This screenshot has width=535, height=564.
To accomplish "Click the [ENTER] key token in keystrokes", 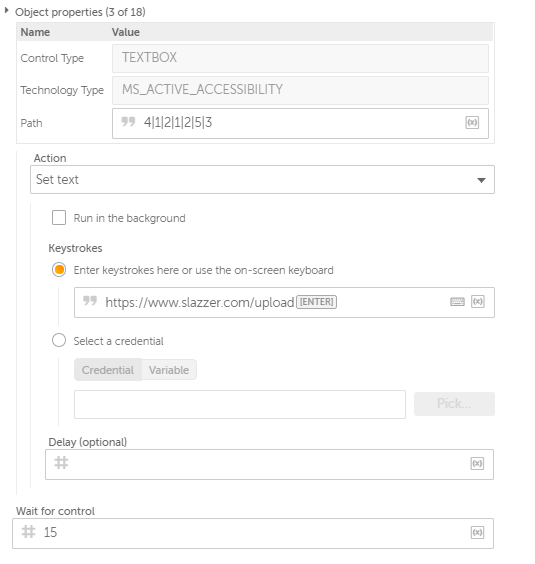I will 316,302.
